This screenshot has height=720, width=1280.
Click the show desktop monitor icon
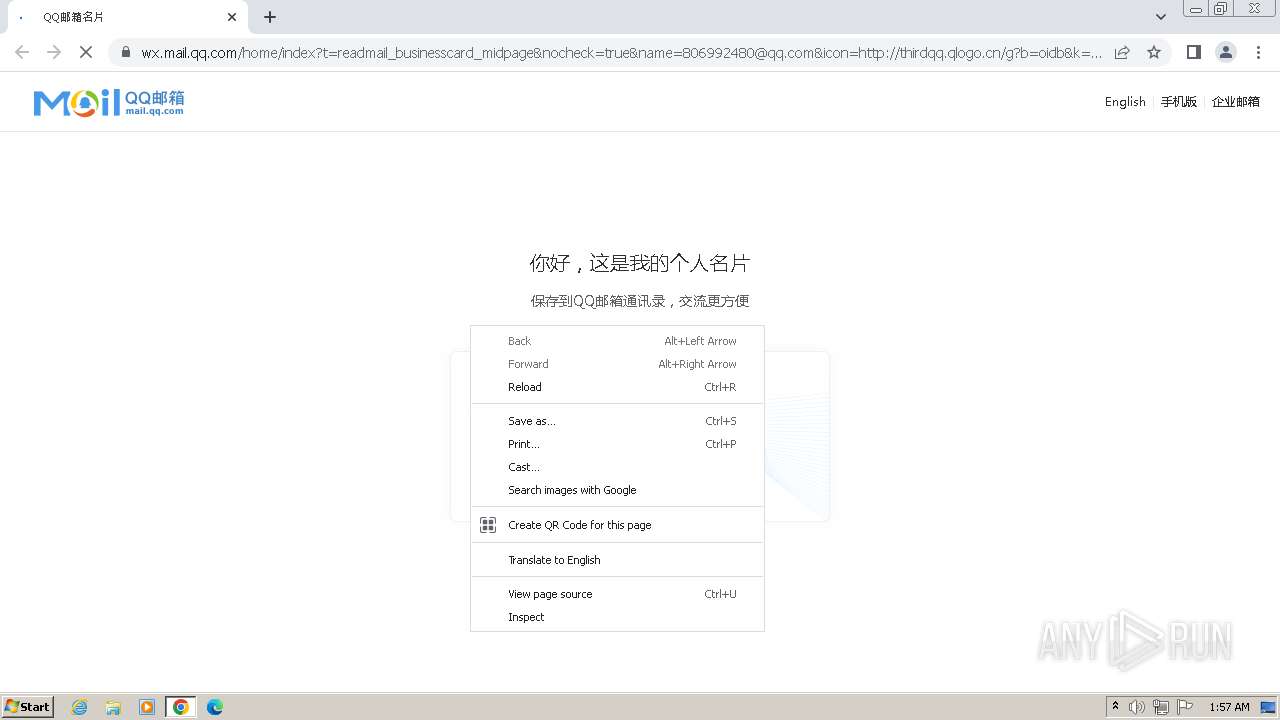coord(1268,707)
